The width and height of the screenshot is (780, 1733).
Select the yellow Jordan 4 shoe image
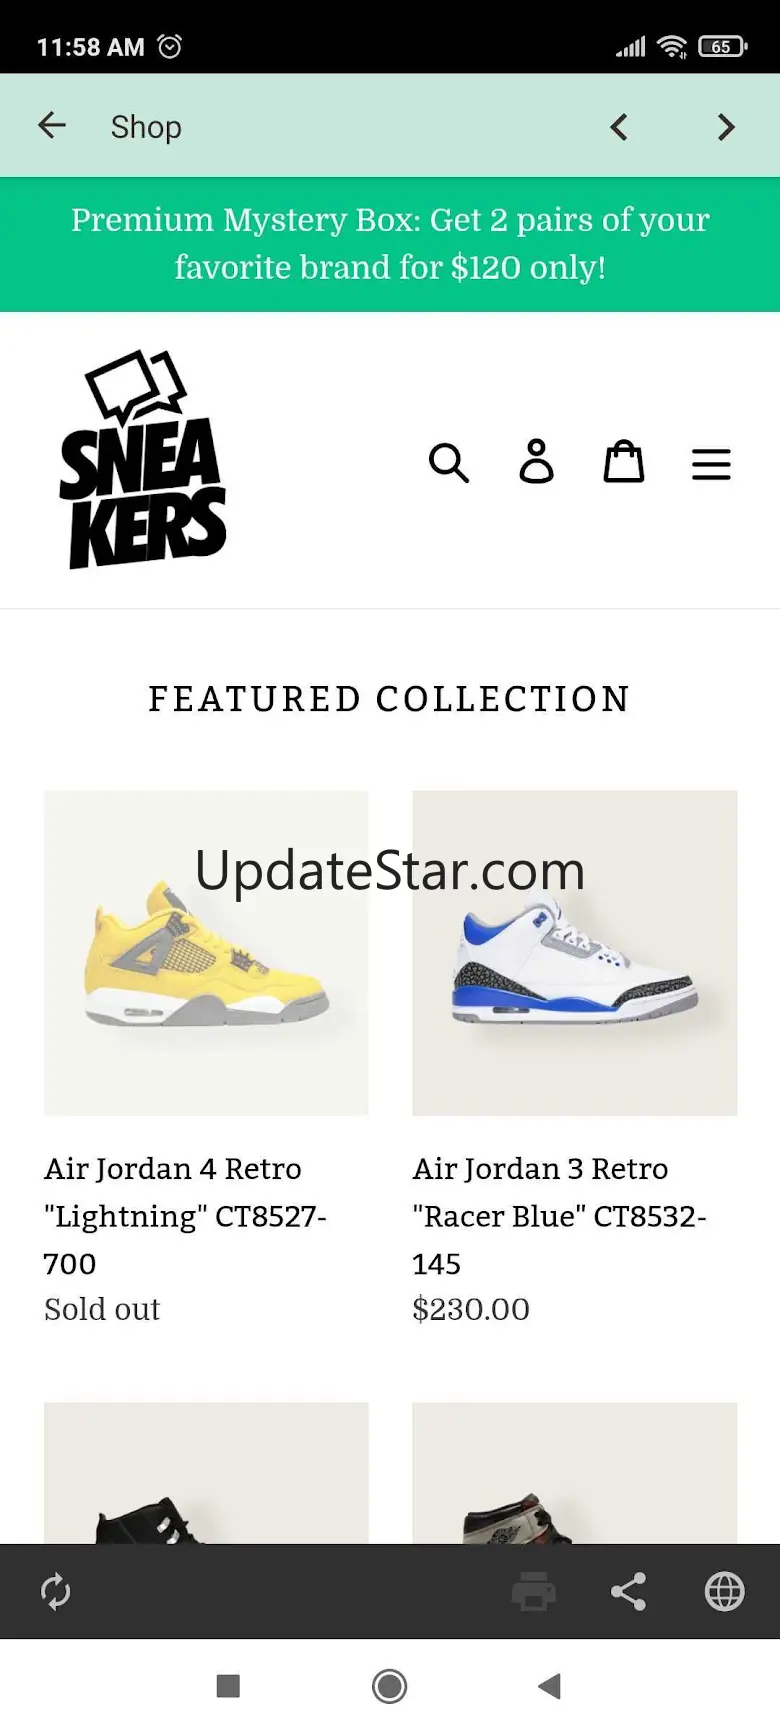(x=206, y=953)
